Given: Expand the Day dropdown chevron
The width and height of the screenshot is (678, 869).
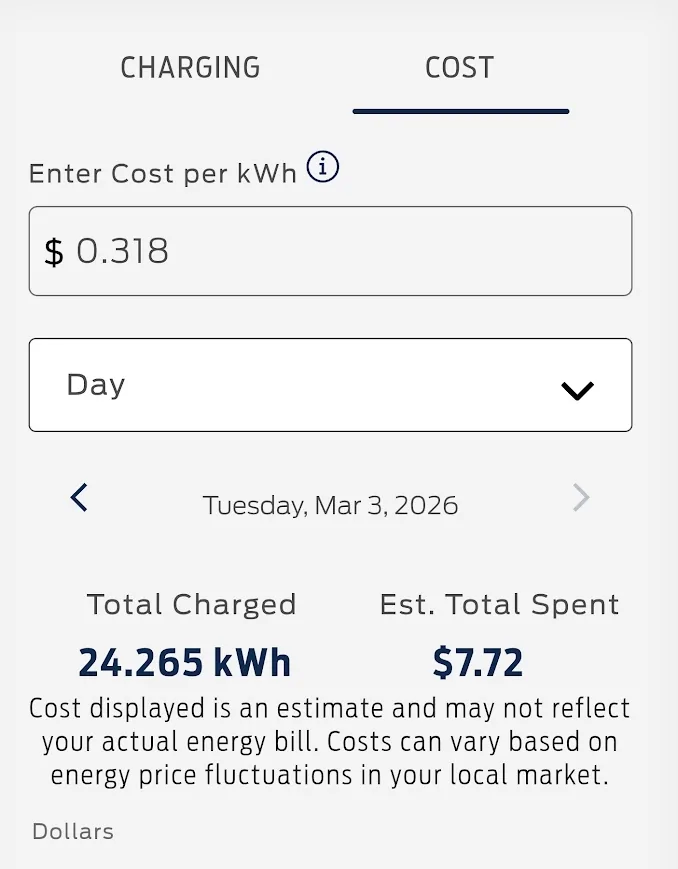Looking at the screenshot, I should click(578, 390).
